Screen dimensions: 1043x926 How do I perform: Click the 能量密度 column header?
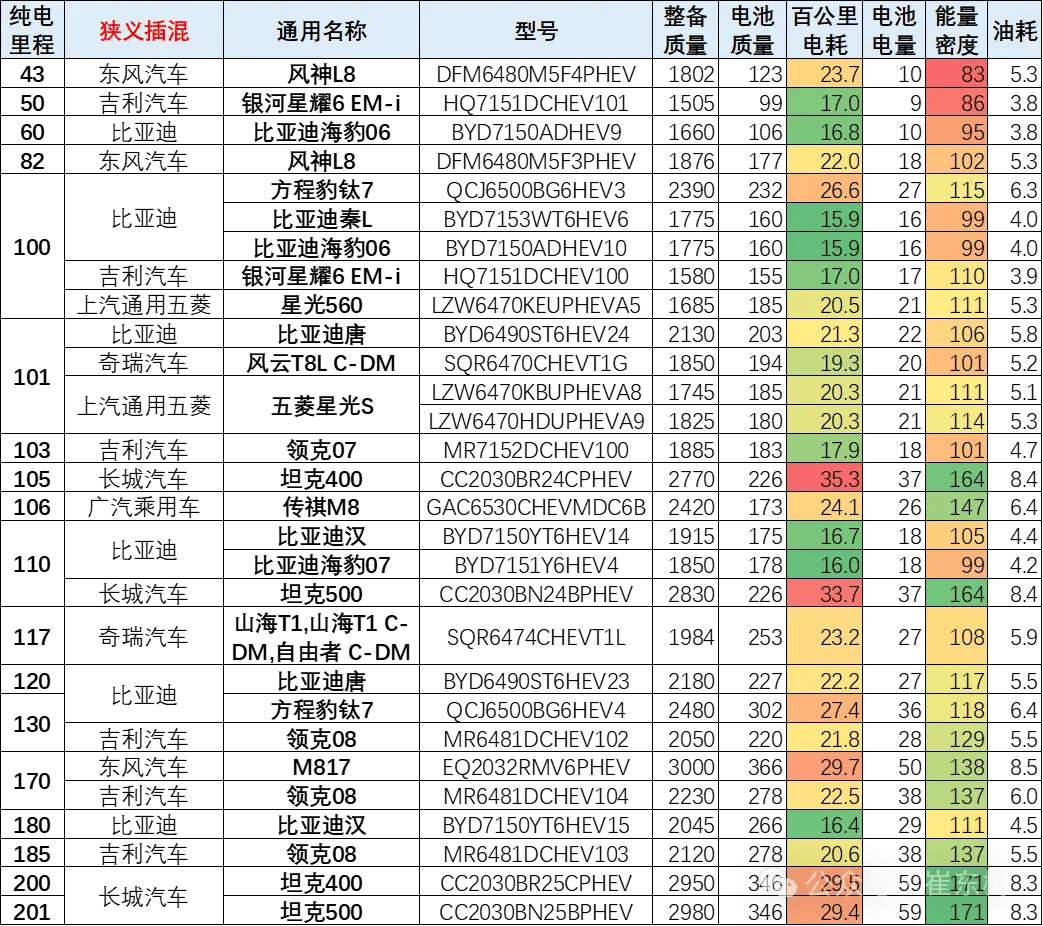click(x=957, y=30)
